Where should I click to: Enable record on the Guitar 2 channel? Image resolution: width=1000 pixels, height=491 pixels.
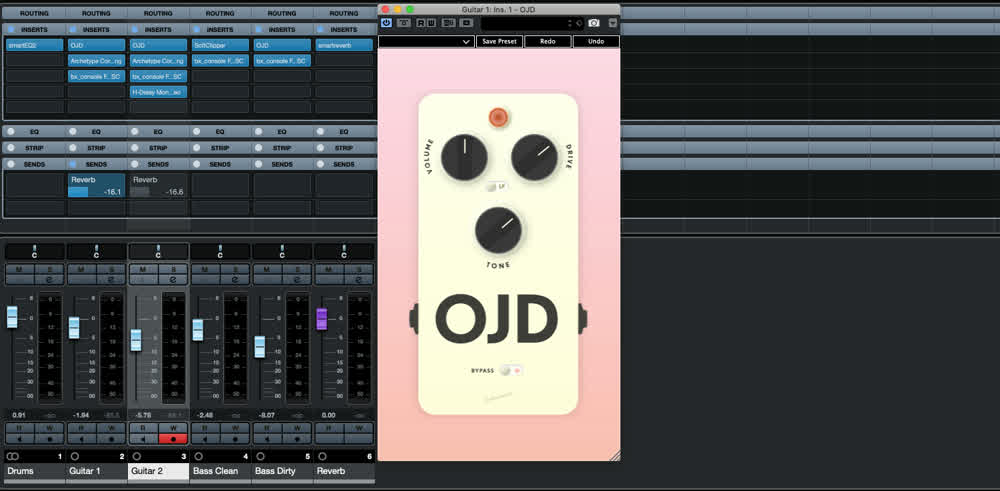[173, 439]
